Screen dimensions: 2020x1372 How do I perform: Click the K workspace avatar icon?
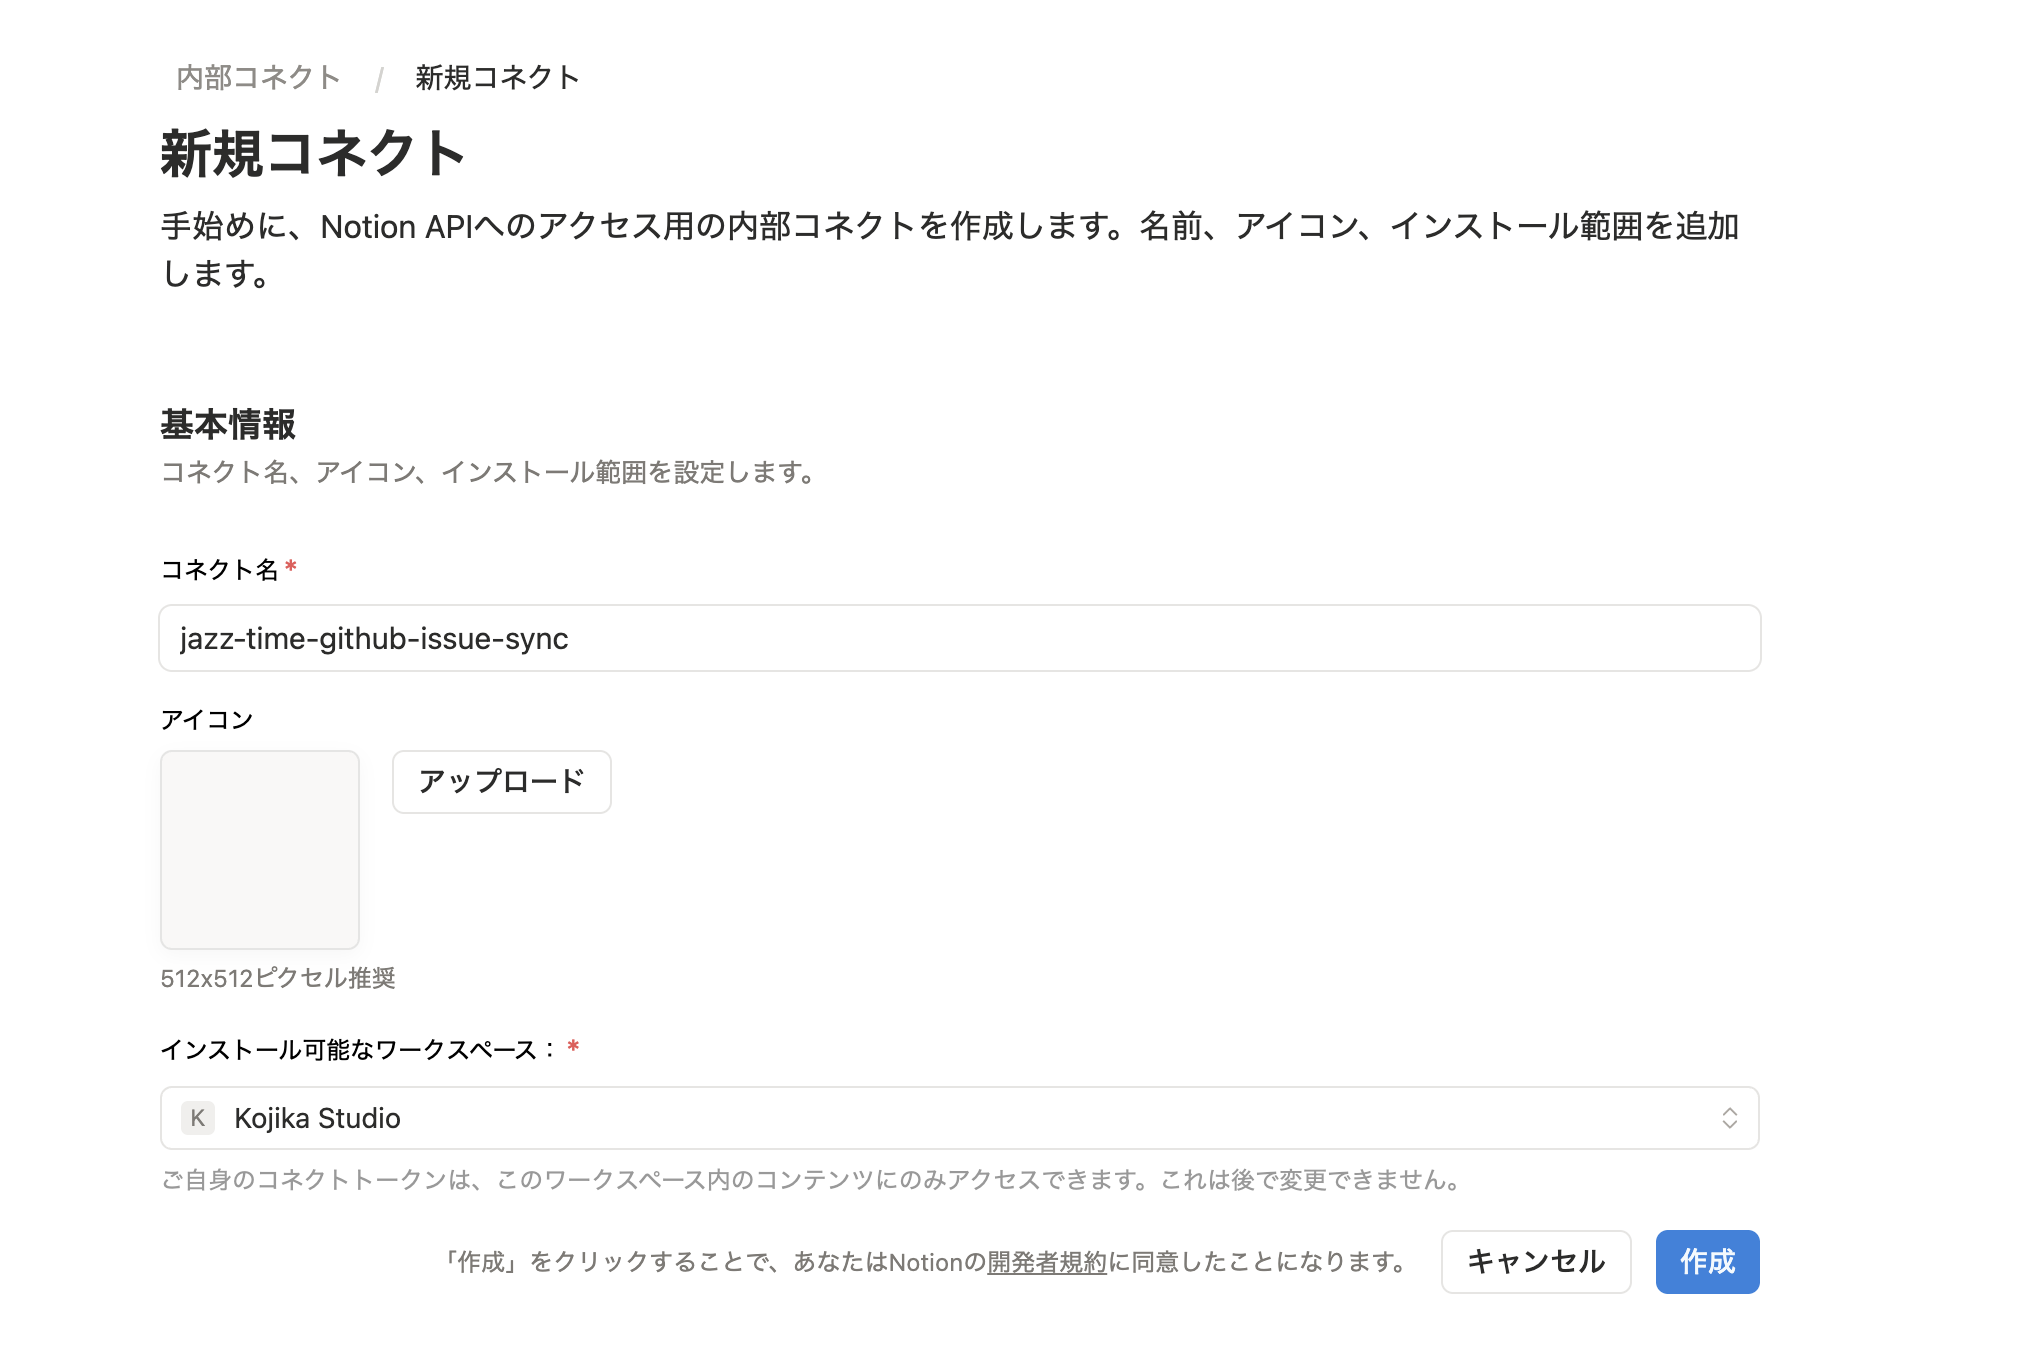198,1118
